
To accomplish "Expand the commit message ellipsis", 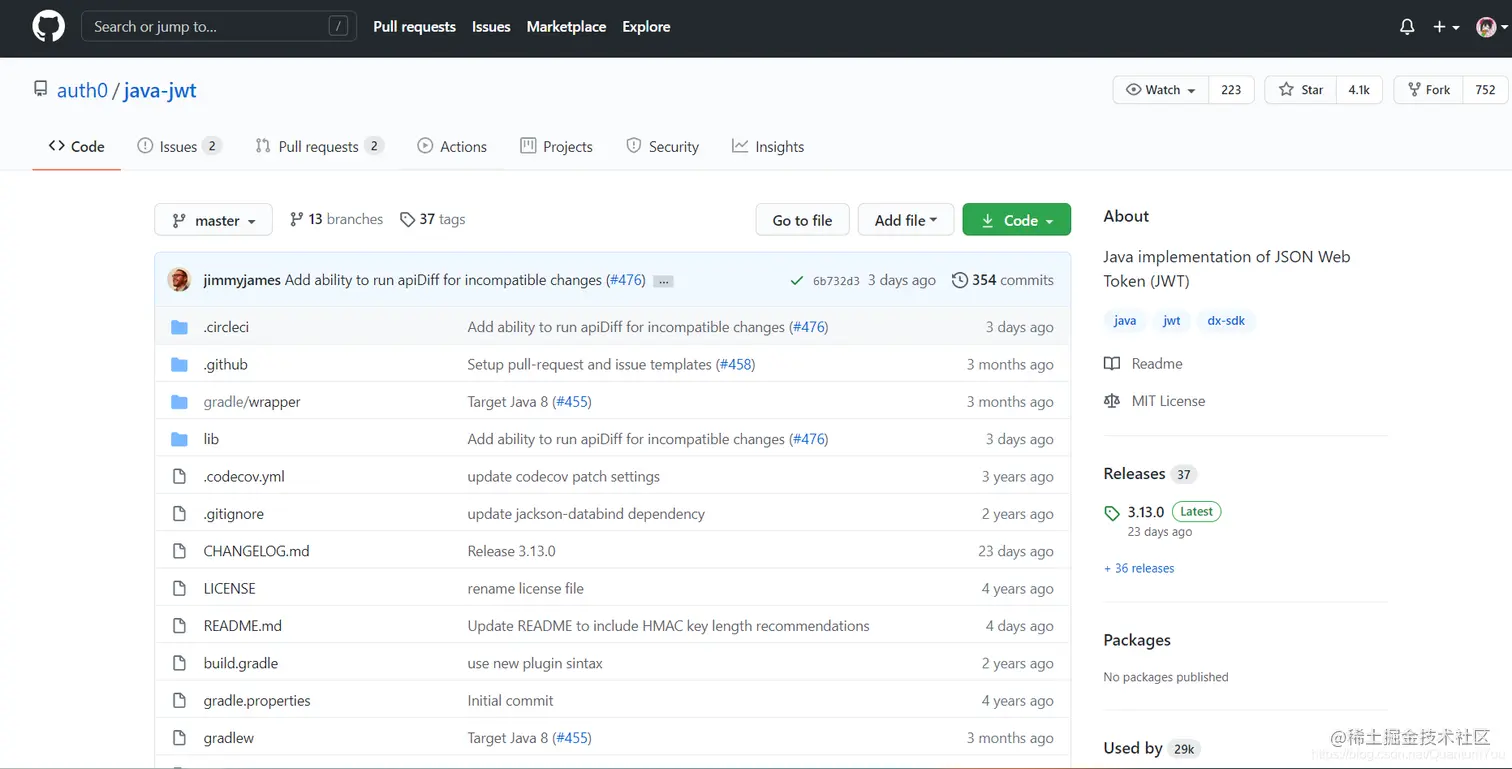I will (663, 281).
